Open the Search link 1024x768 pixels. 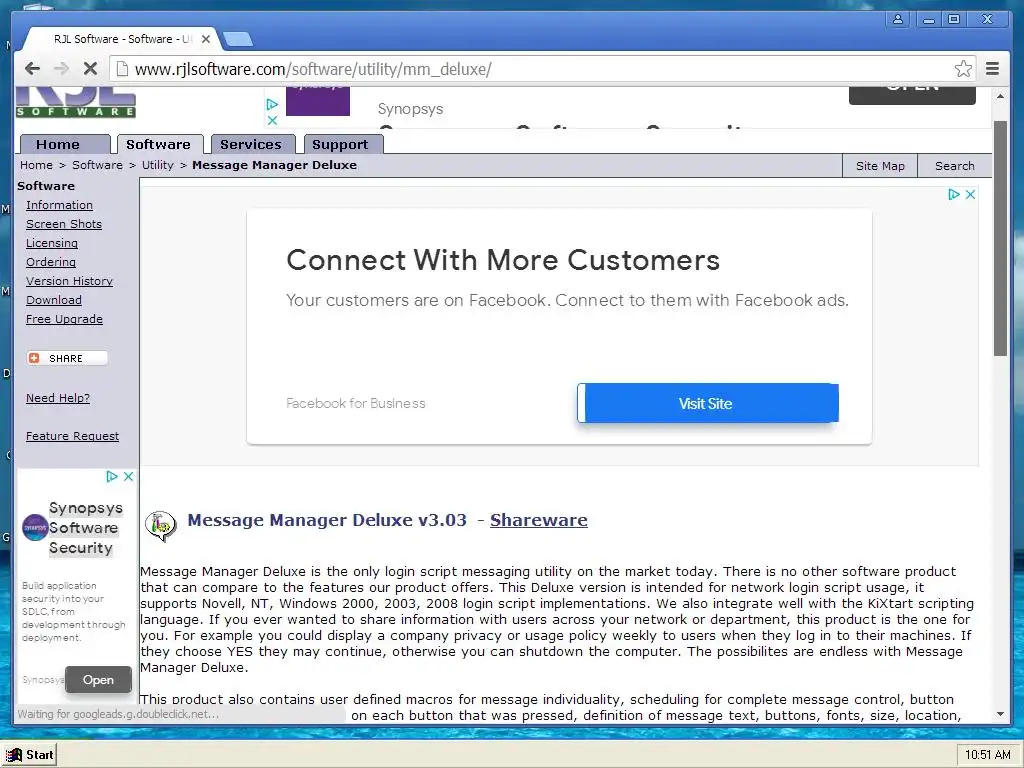tap(955, 166)
